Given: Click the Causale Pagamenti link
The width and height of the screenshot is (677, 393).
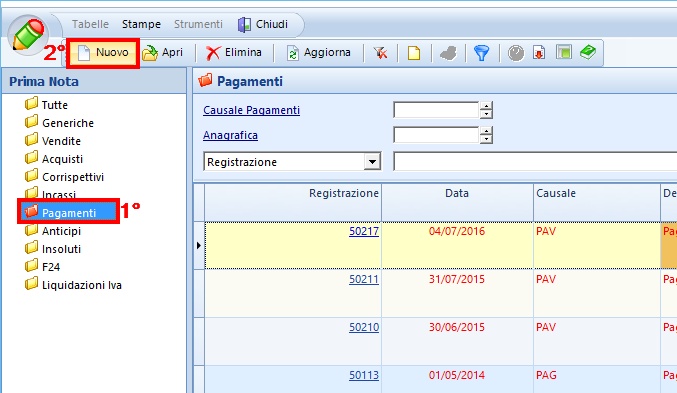Looking at the screenshot, I should (251, 110).
